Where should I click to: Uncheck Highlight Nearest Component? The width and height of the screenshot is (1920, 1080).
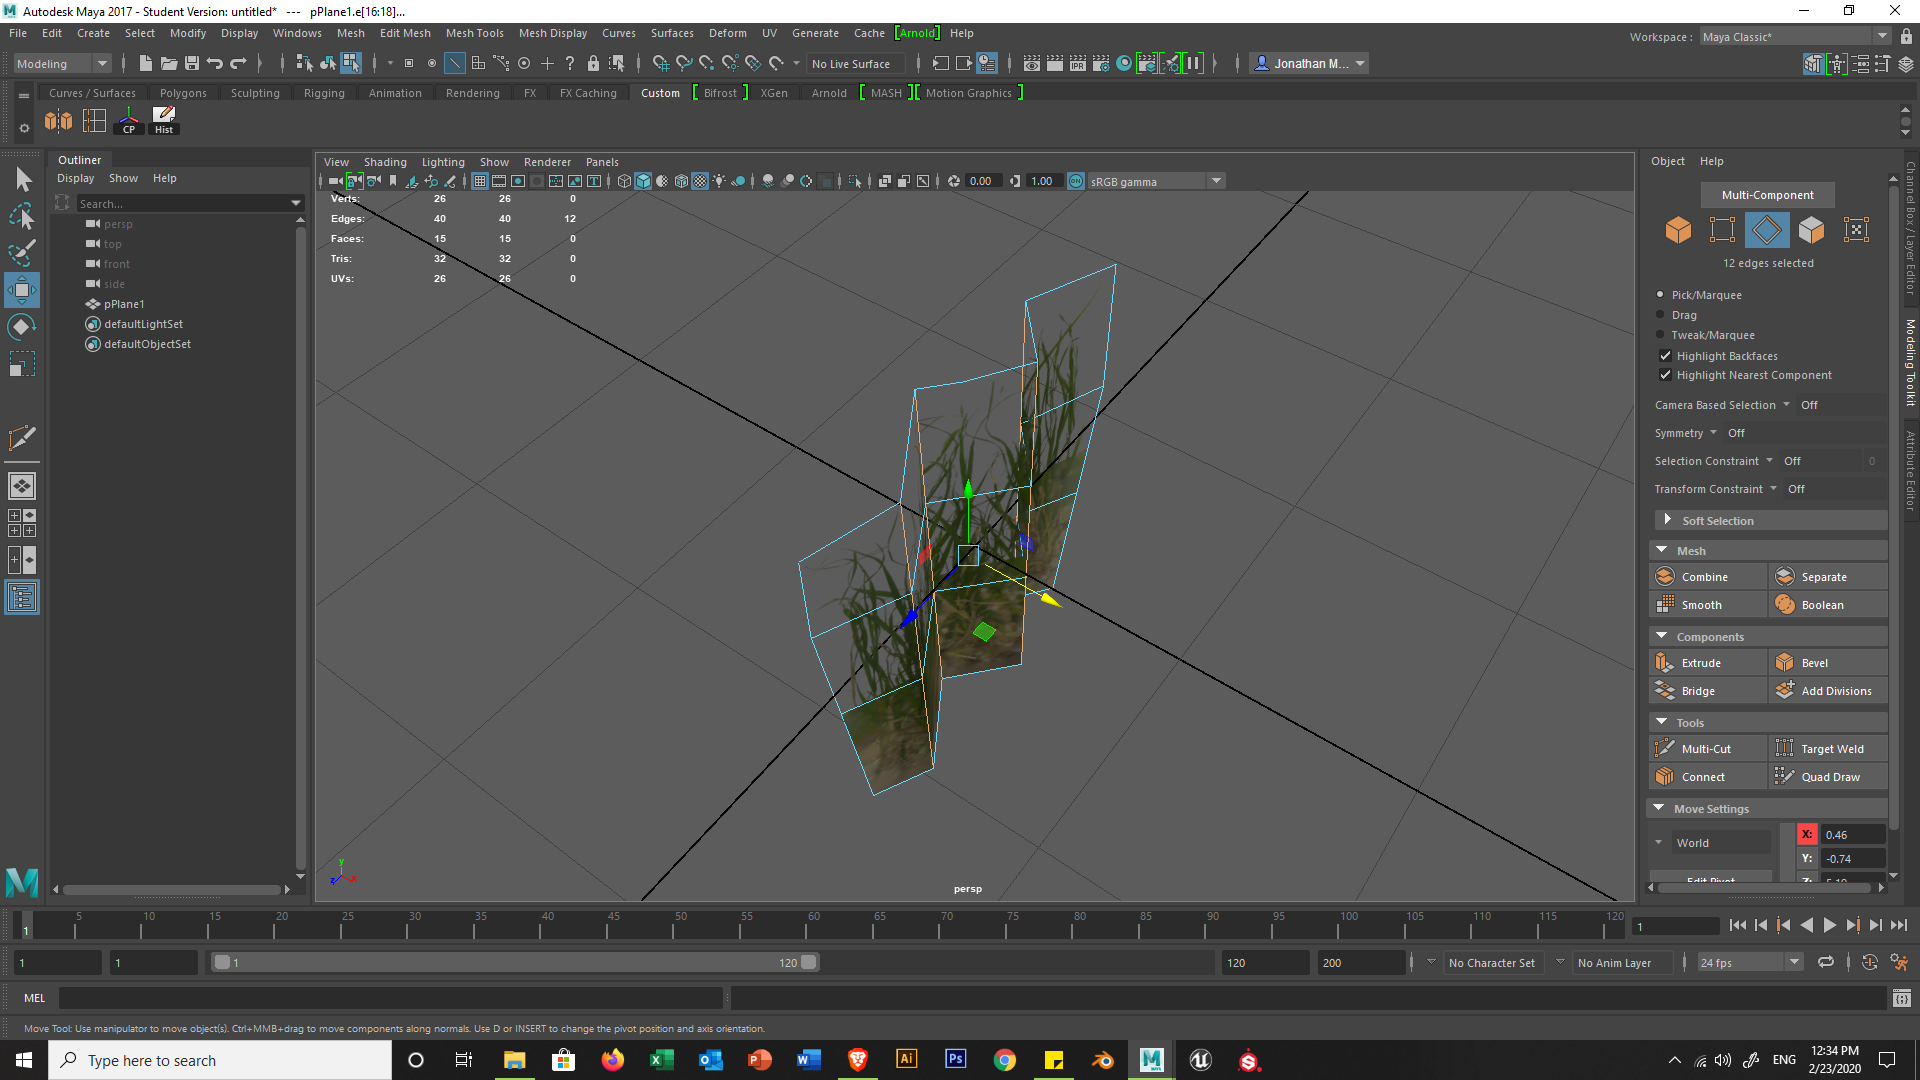(x=1665, y=375)
